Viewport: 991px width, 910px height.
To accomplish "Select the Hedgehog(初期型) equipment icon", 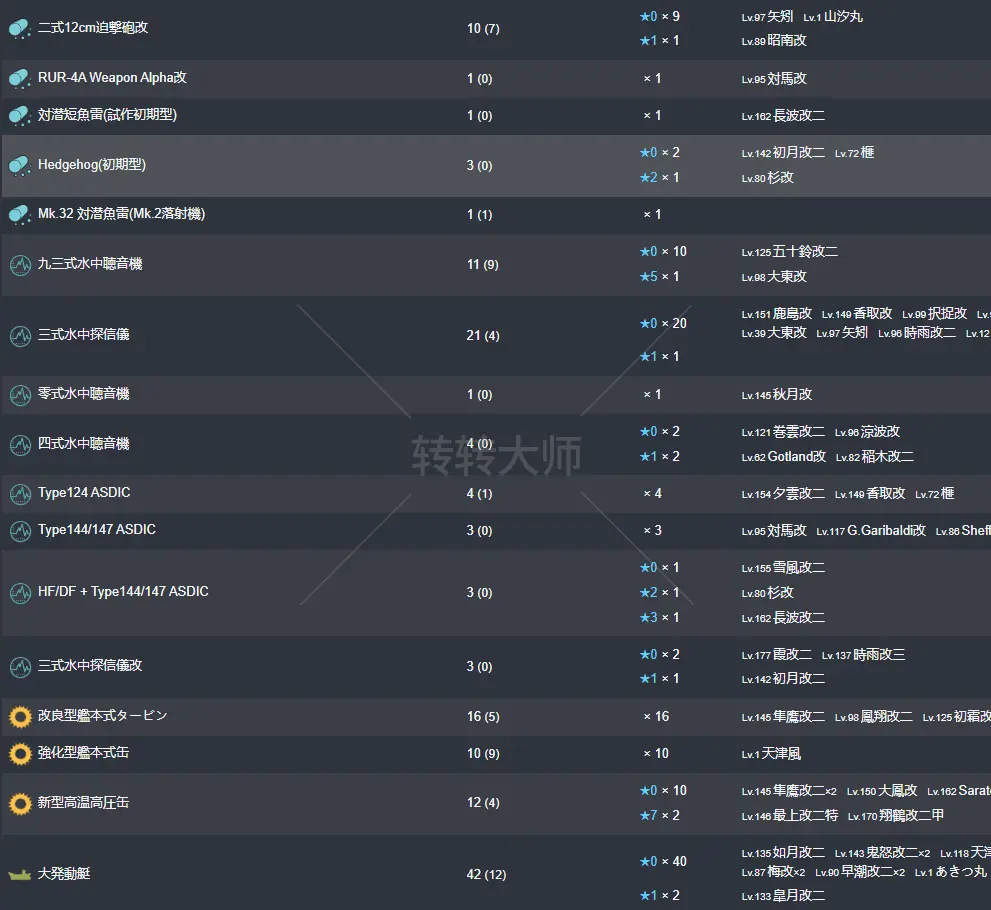I will point(19,165).
